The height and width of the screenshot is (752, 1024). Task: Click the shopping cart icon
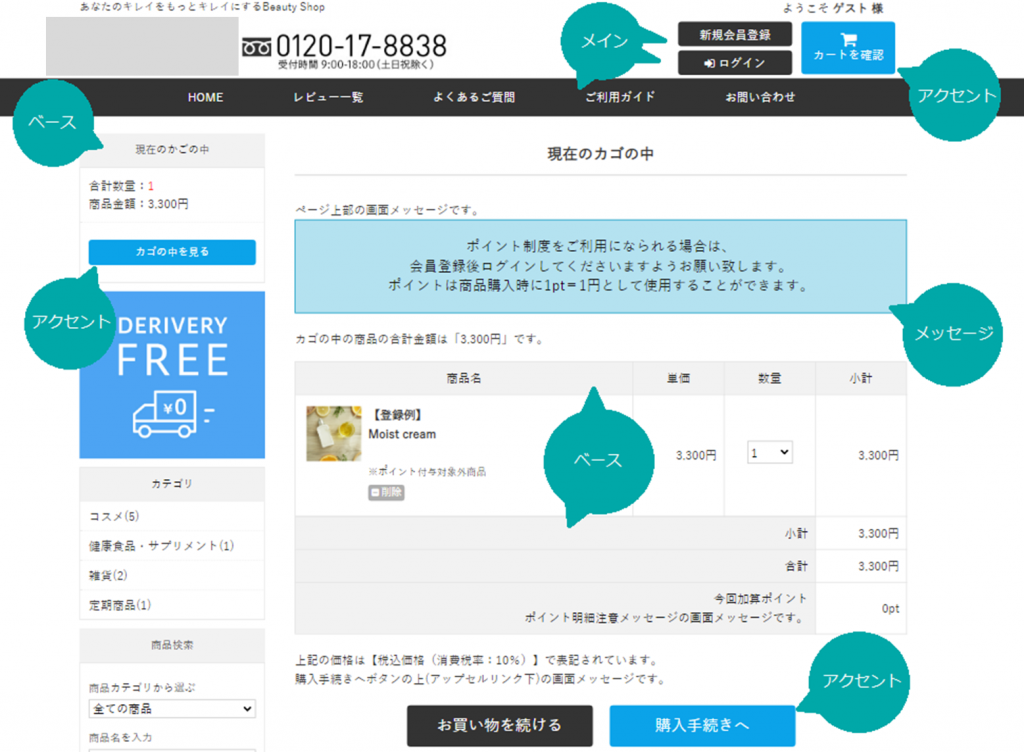pyautogui.click(x=848, y=41)
